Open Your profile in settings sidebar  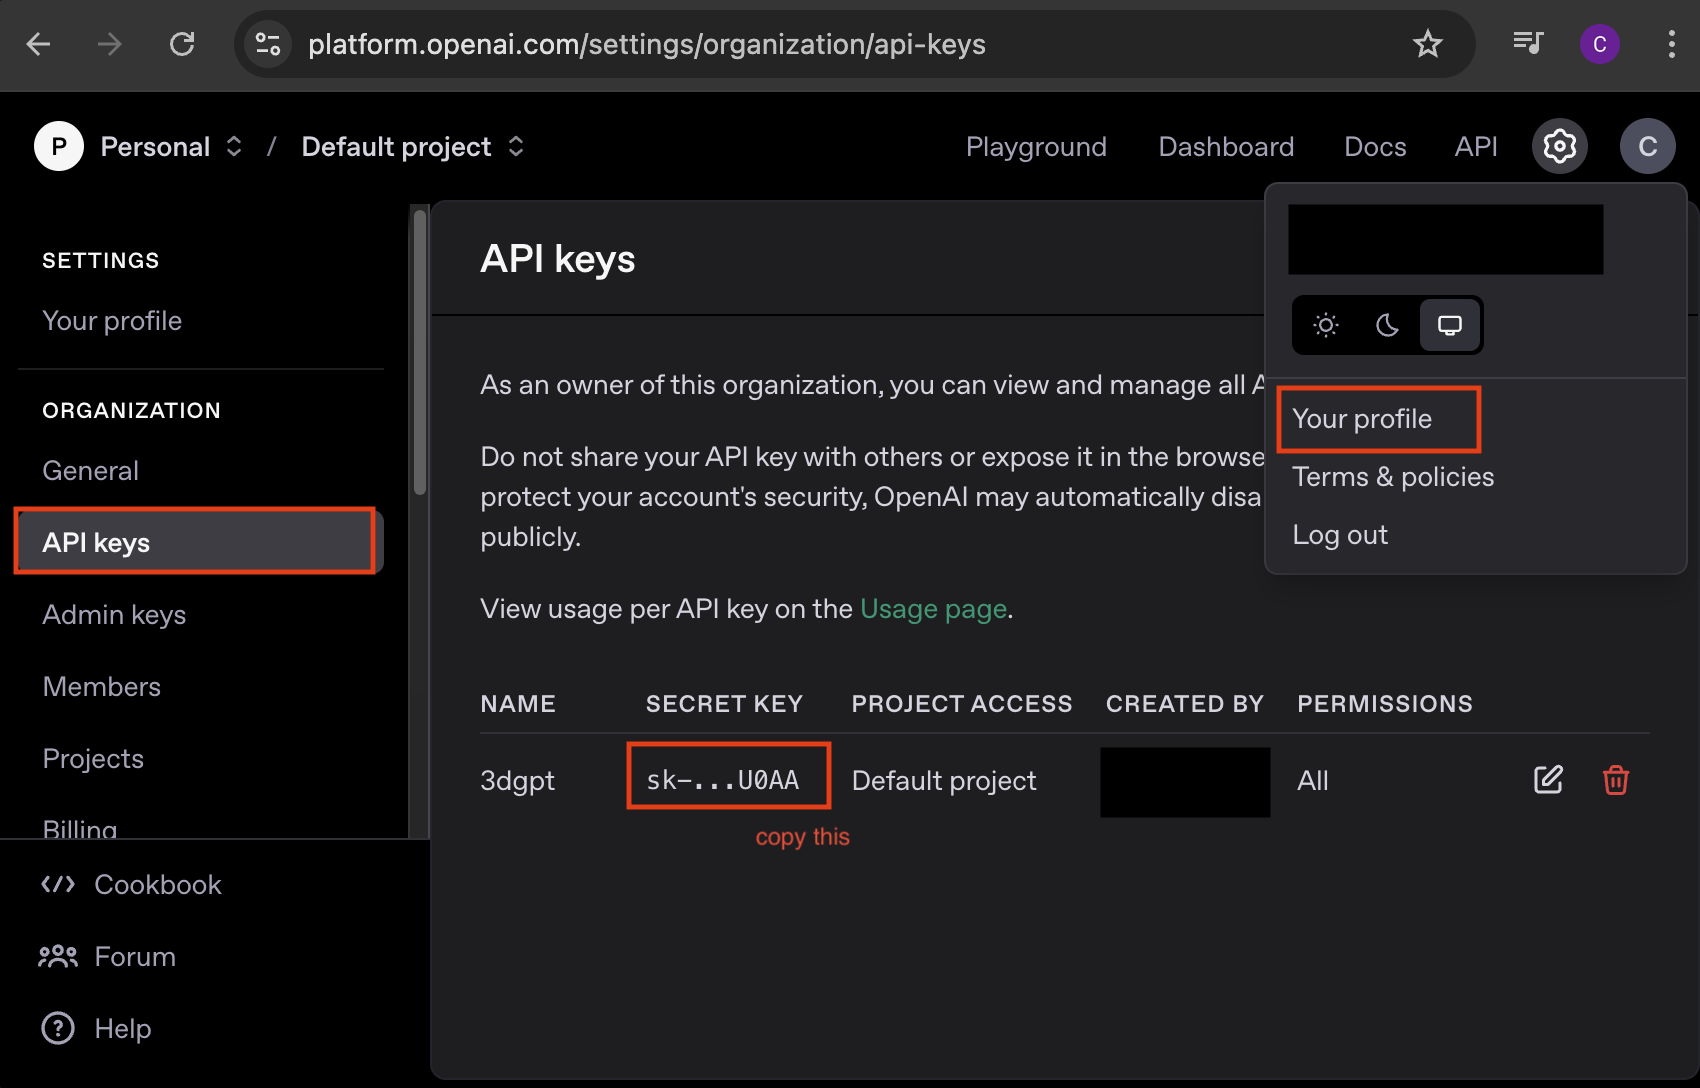[112, 321]
